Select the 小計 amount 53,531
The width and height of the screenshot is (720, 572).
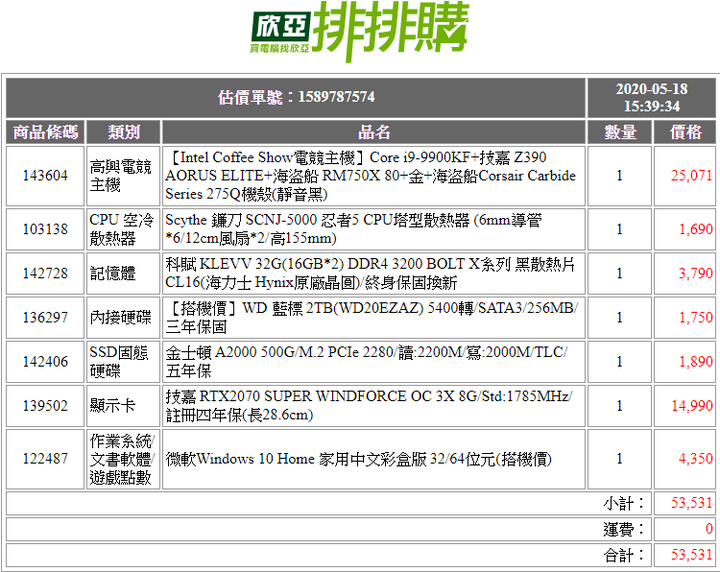pos(692,503)
